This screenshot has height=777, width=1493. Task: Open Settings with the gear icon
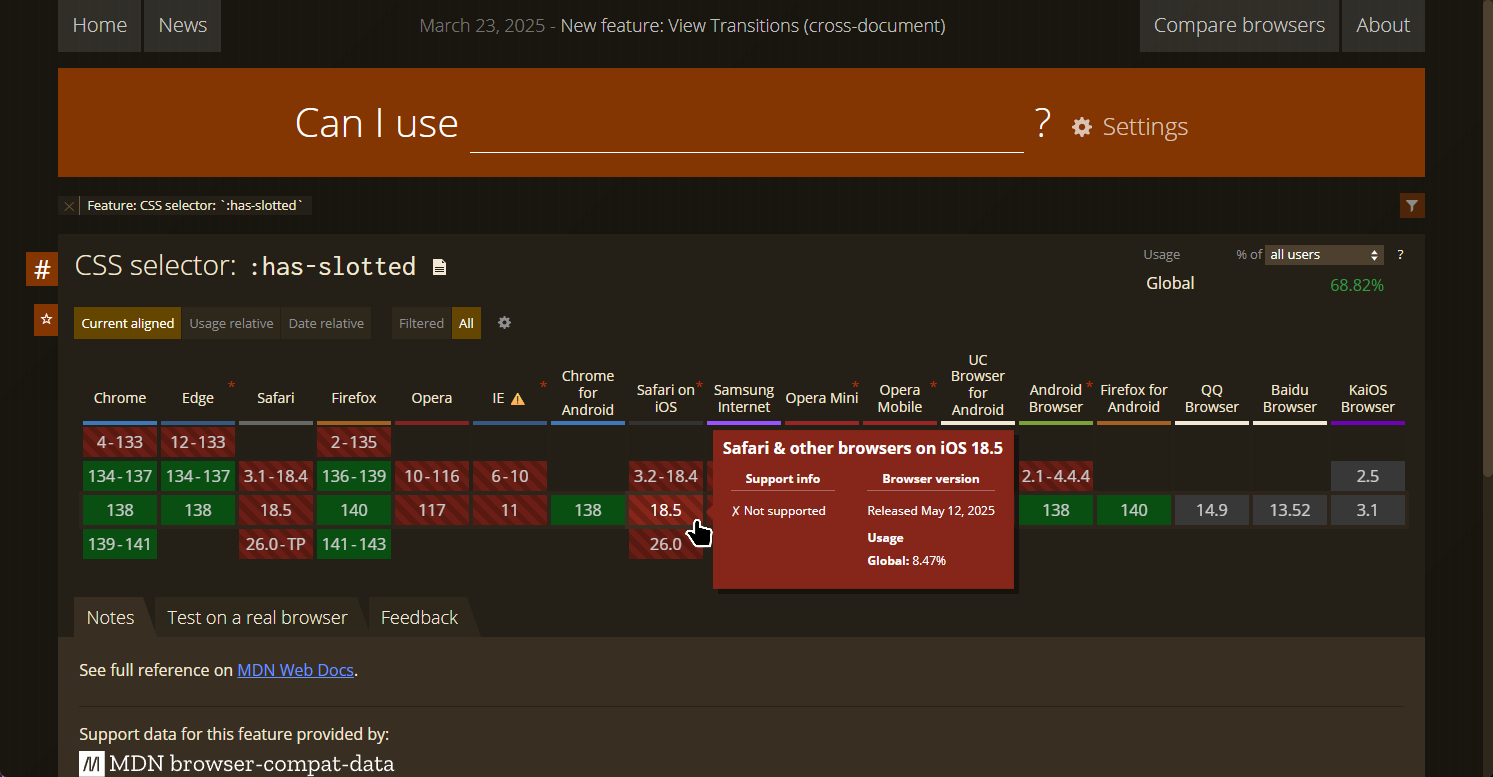coord(1082,127)
